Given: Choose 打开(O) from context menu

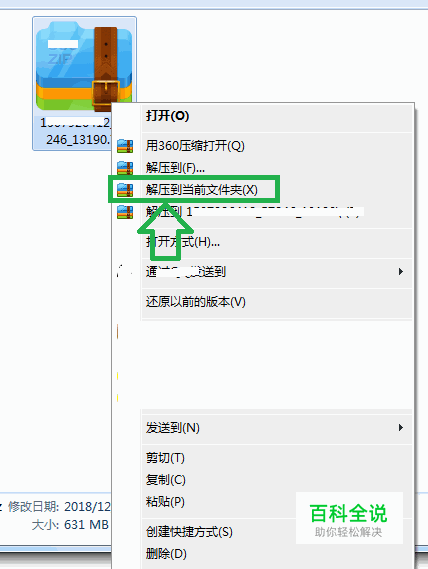Looking at the screenshot, I should coord(168,116).
